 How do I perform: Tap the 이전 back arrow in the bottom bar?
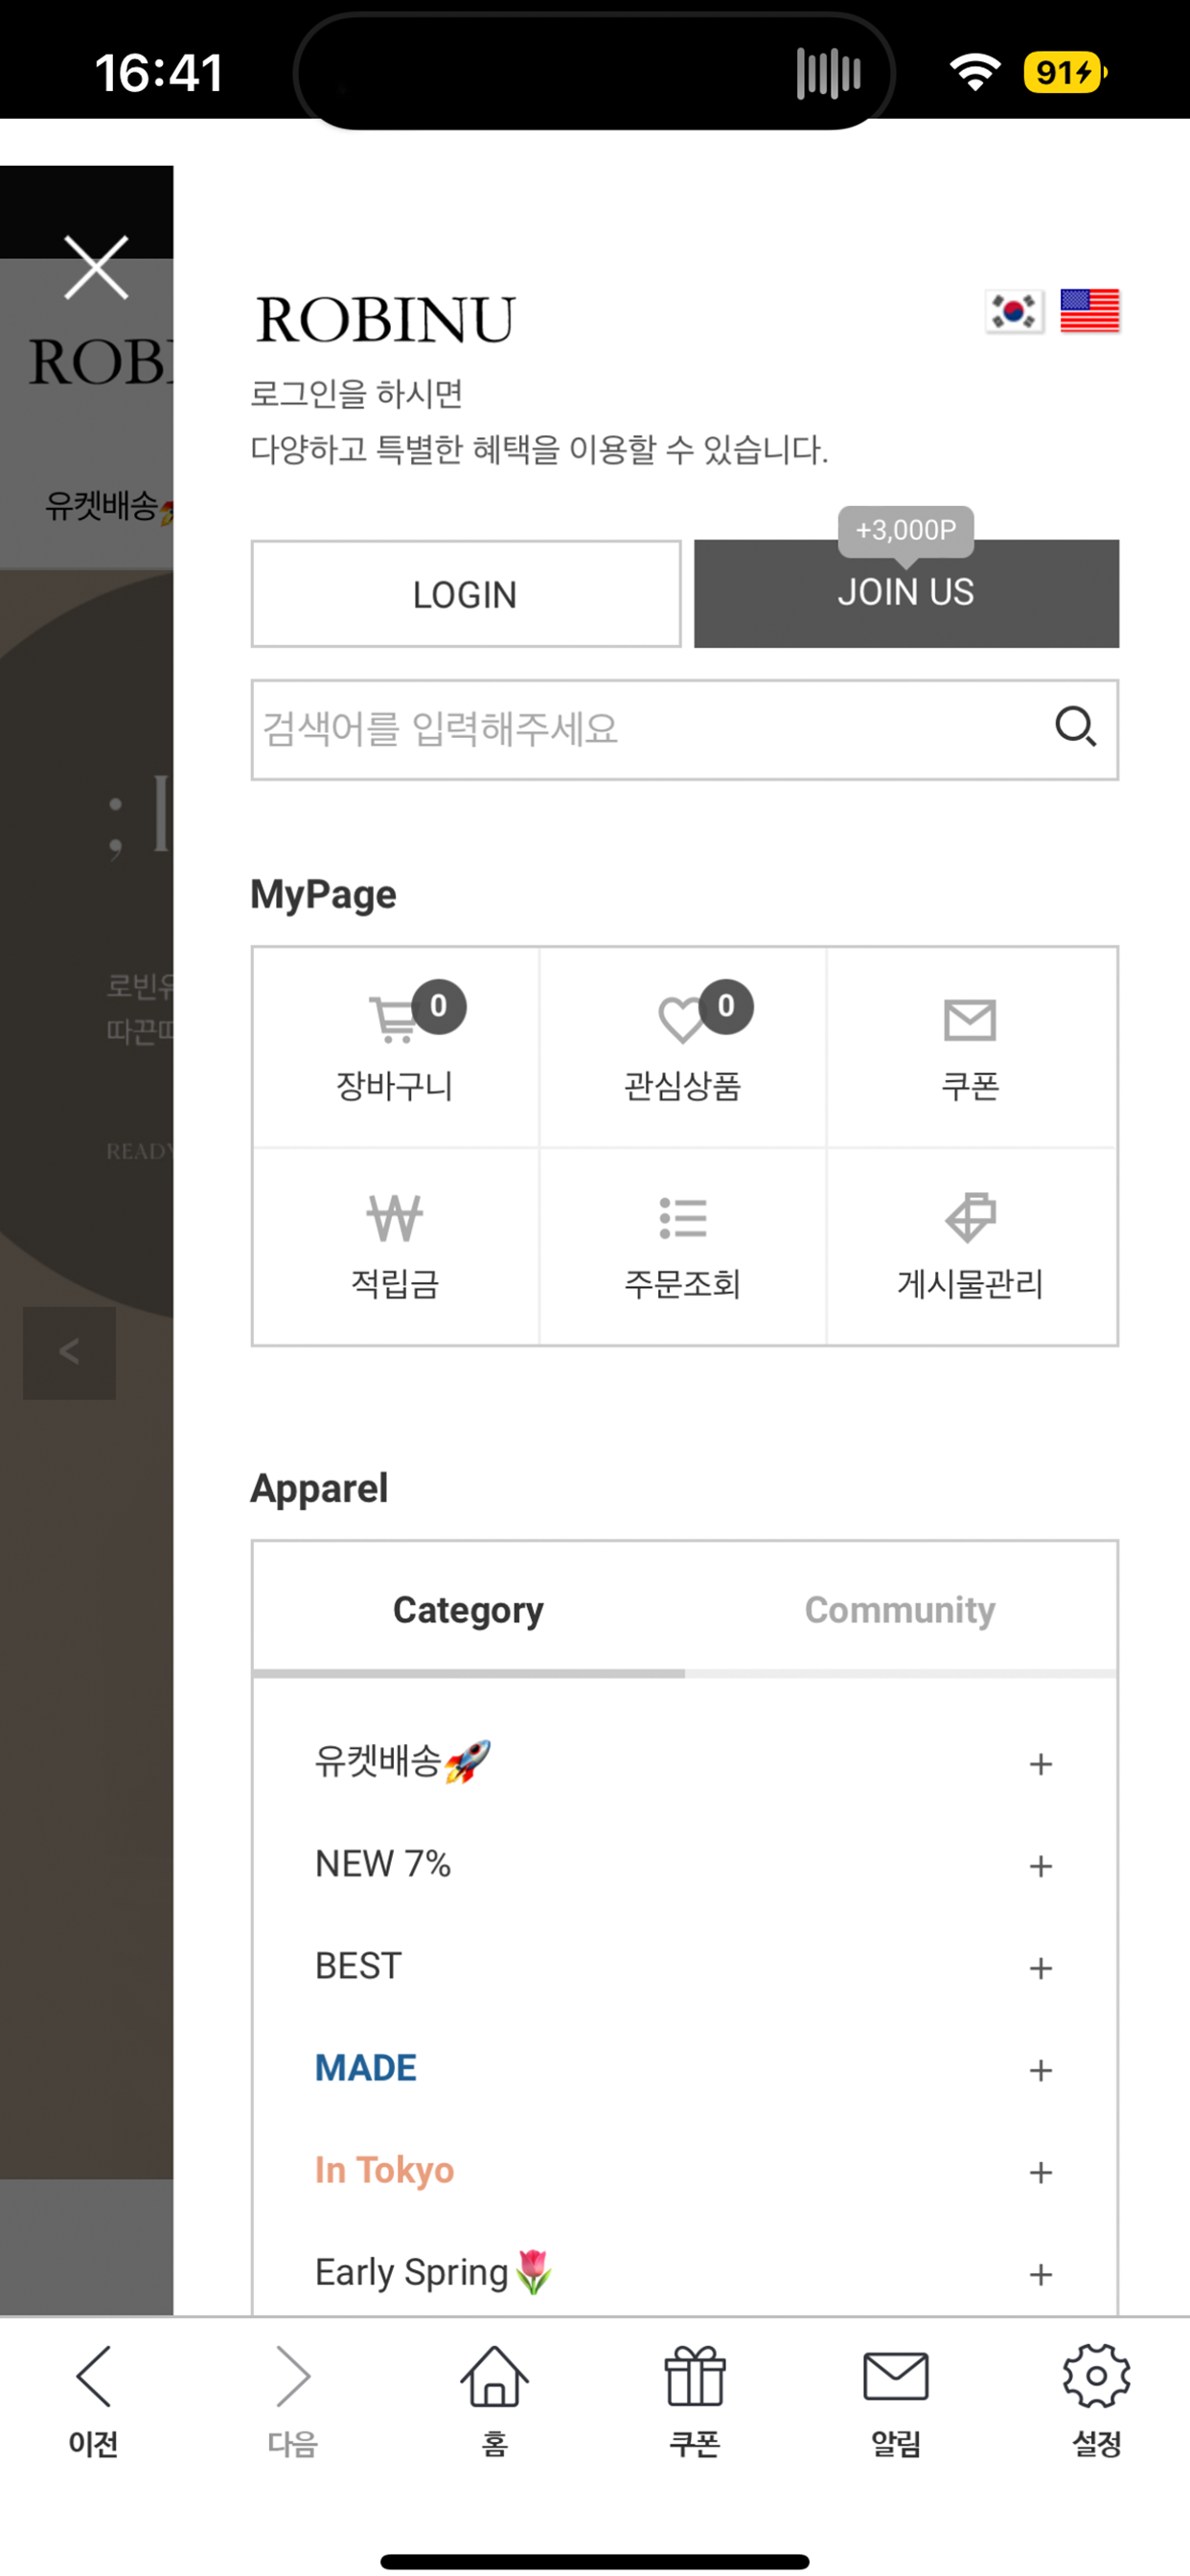pyautogui.click(x=93, y=2376)
